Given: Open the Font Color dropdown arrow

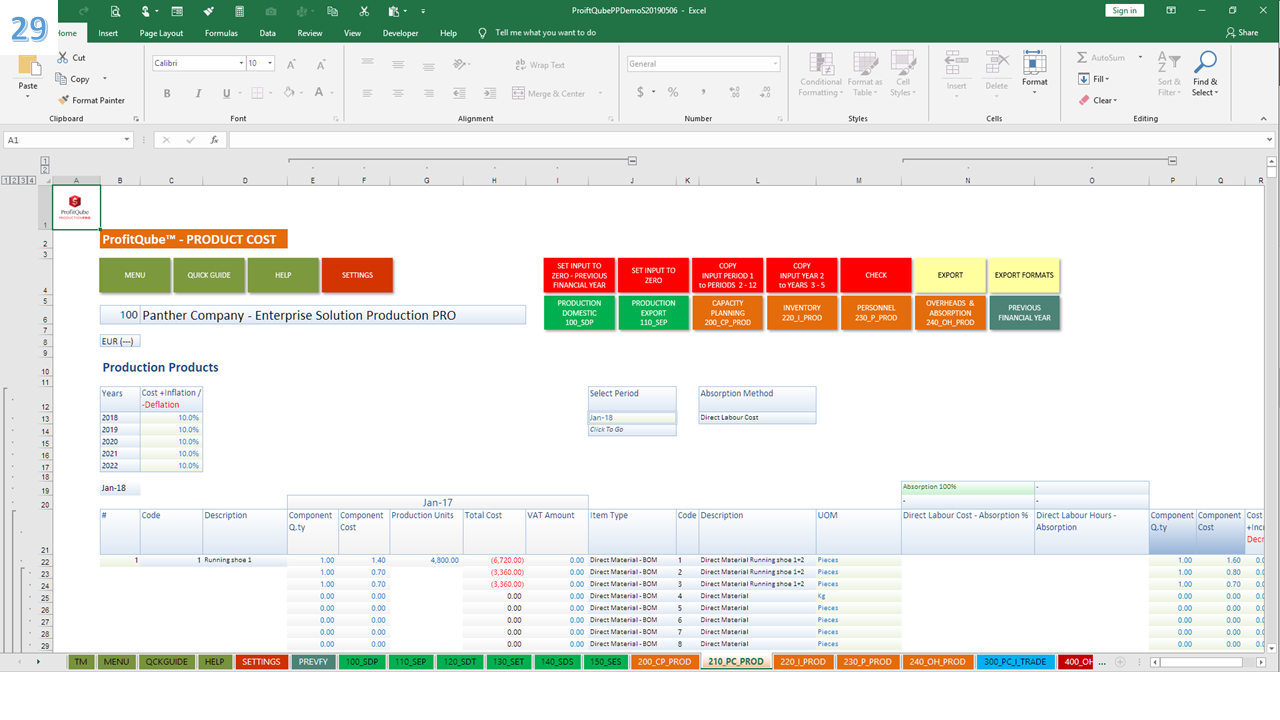Looking at the screenshot, I should point(332,93).
